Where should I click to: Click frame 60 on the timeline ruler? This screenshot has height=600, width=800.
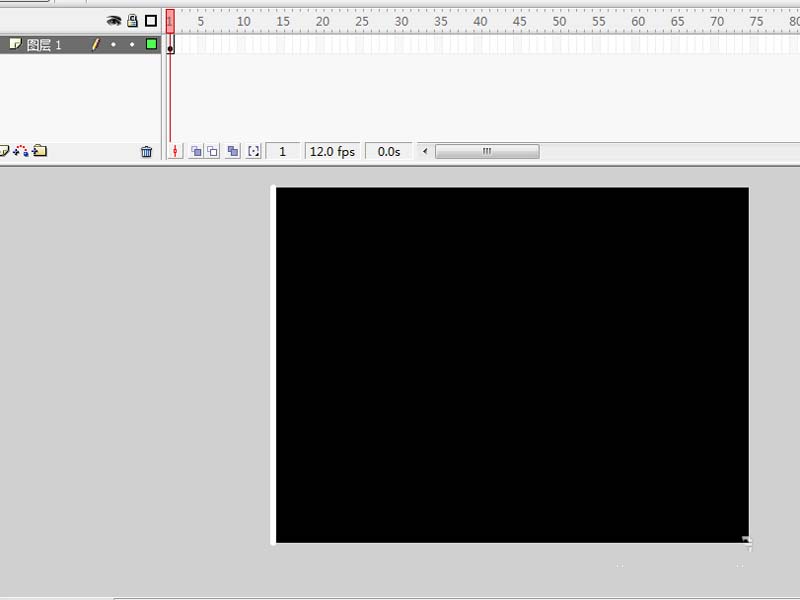tap(638, 21)
